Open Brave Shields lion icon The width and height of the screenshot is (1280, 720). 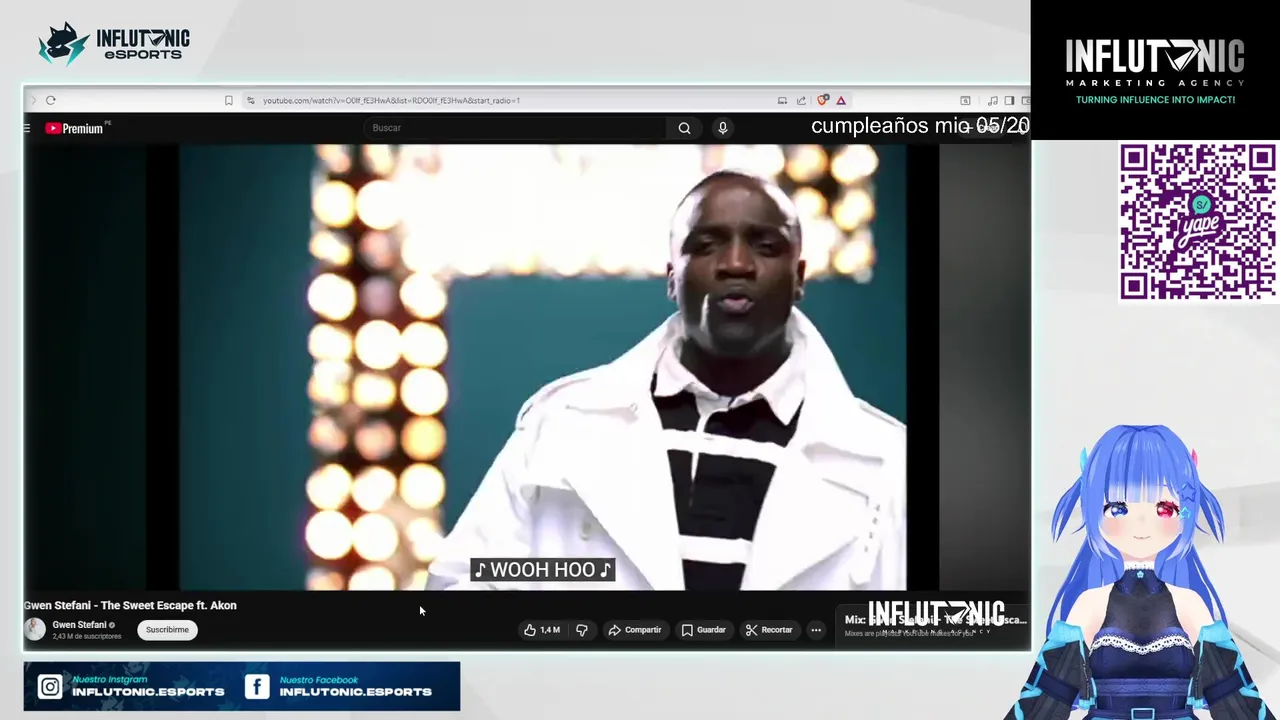point(822,100)
